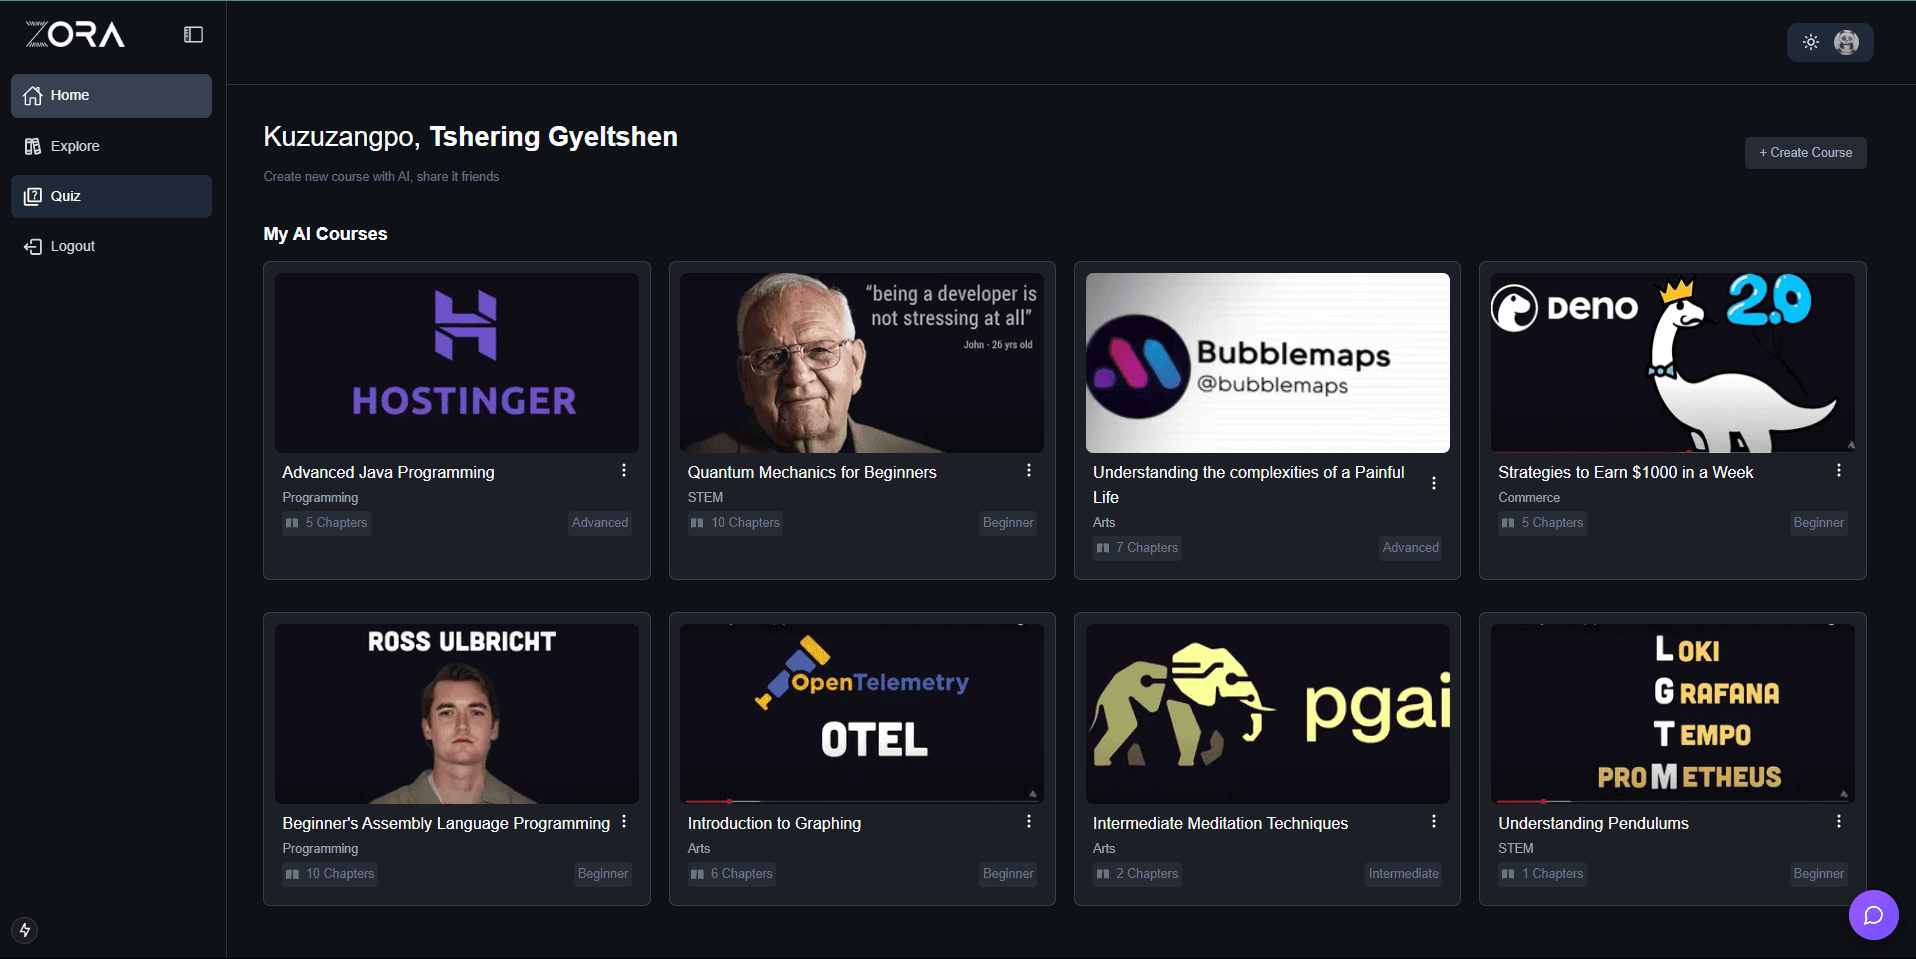Click the lightning bolt icon
Image resolution: width=1916 pixels, height=959 pixels.
25,930
